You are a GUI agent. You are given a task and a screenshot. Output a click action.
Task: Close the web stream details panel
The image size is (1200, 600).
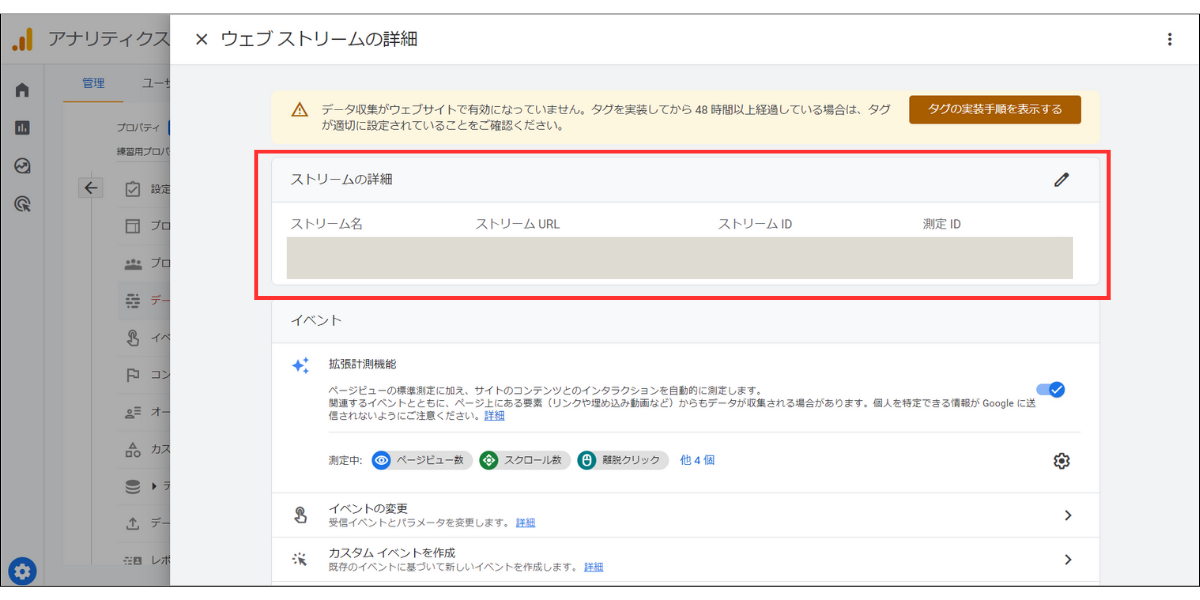(x=201, y=40)
